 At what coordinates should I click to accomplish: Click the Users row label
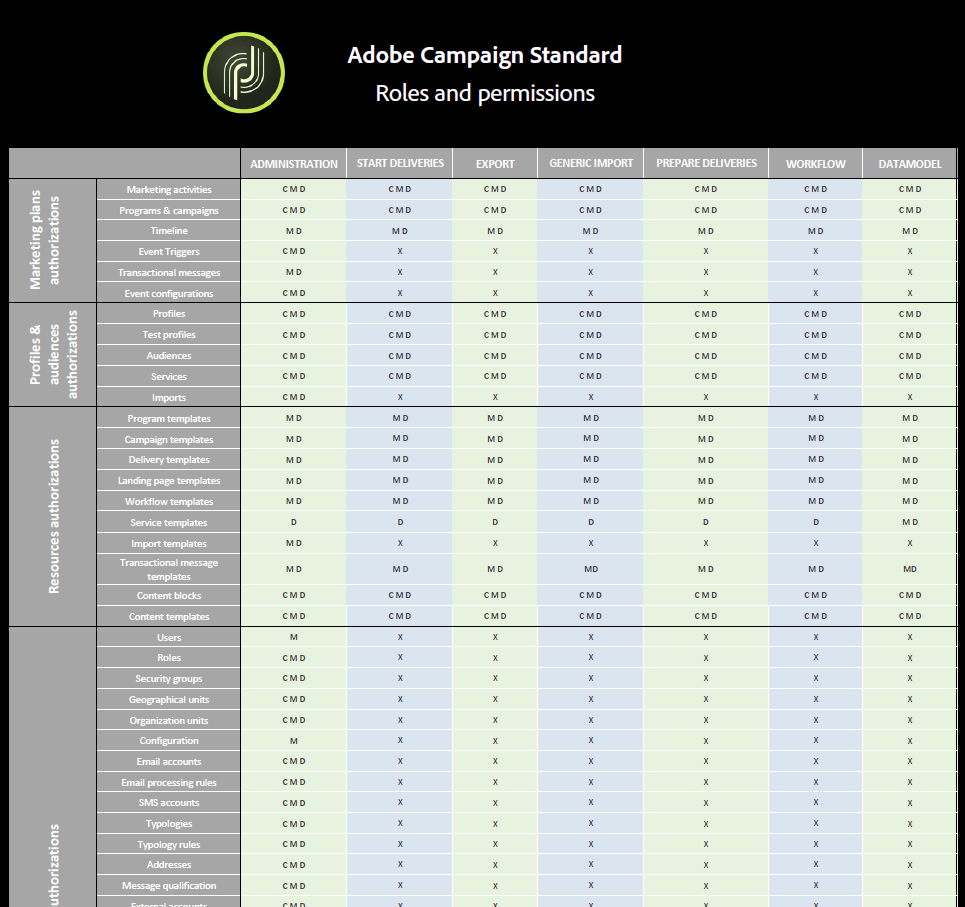tap(169, 637)
